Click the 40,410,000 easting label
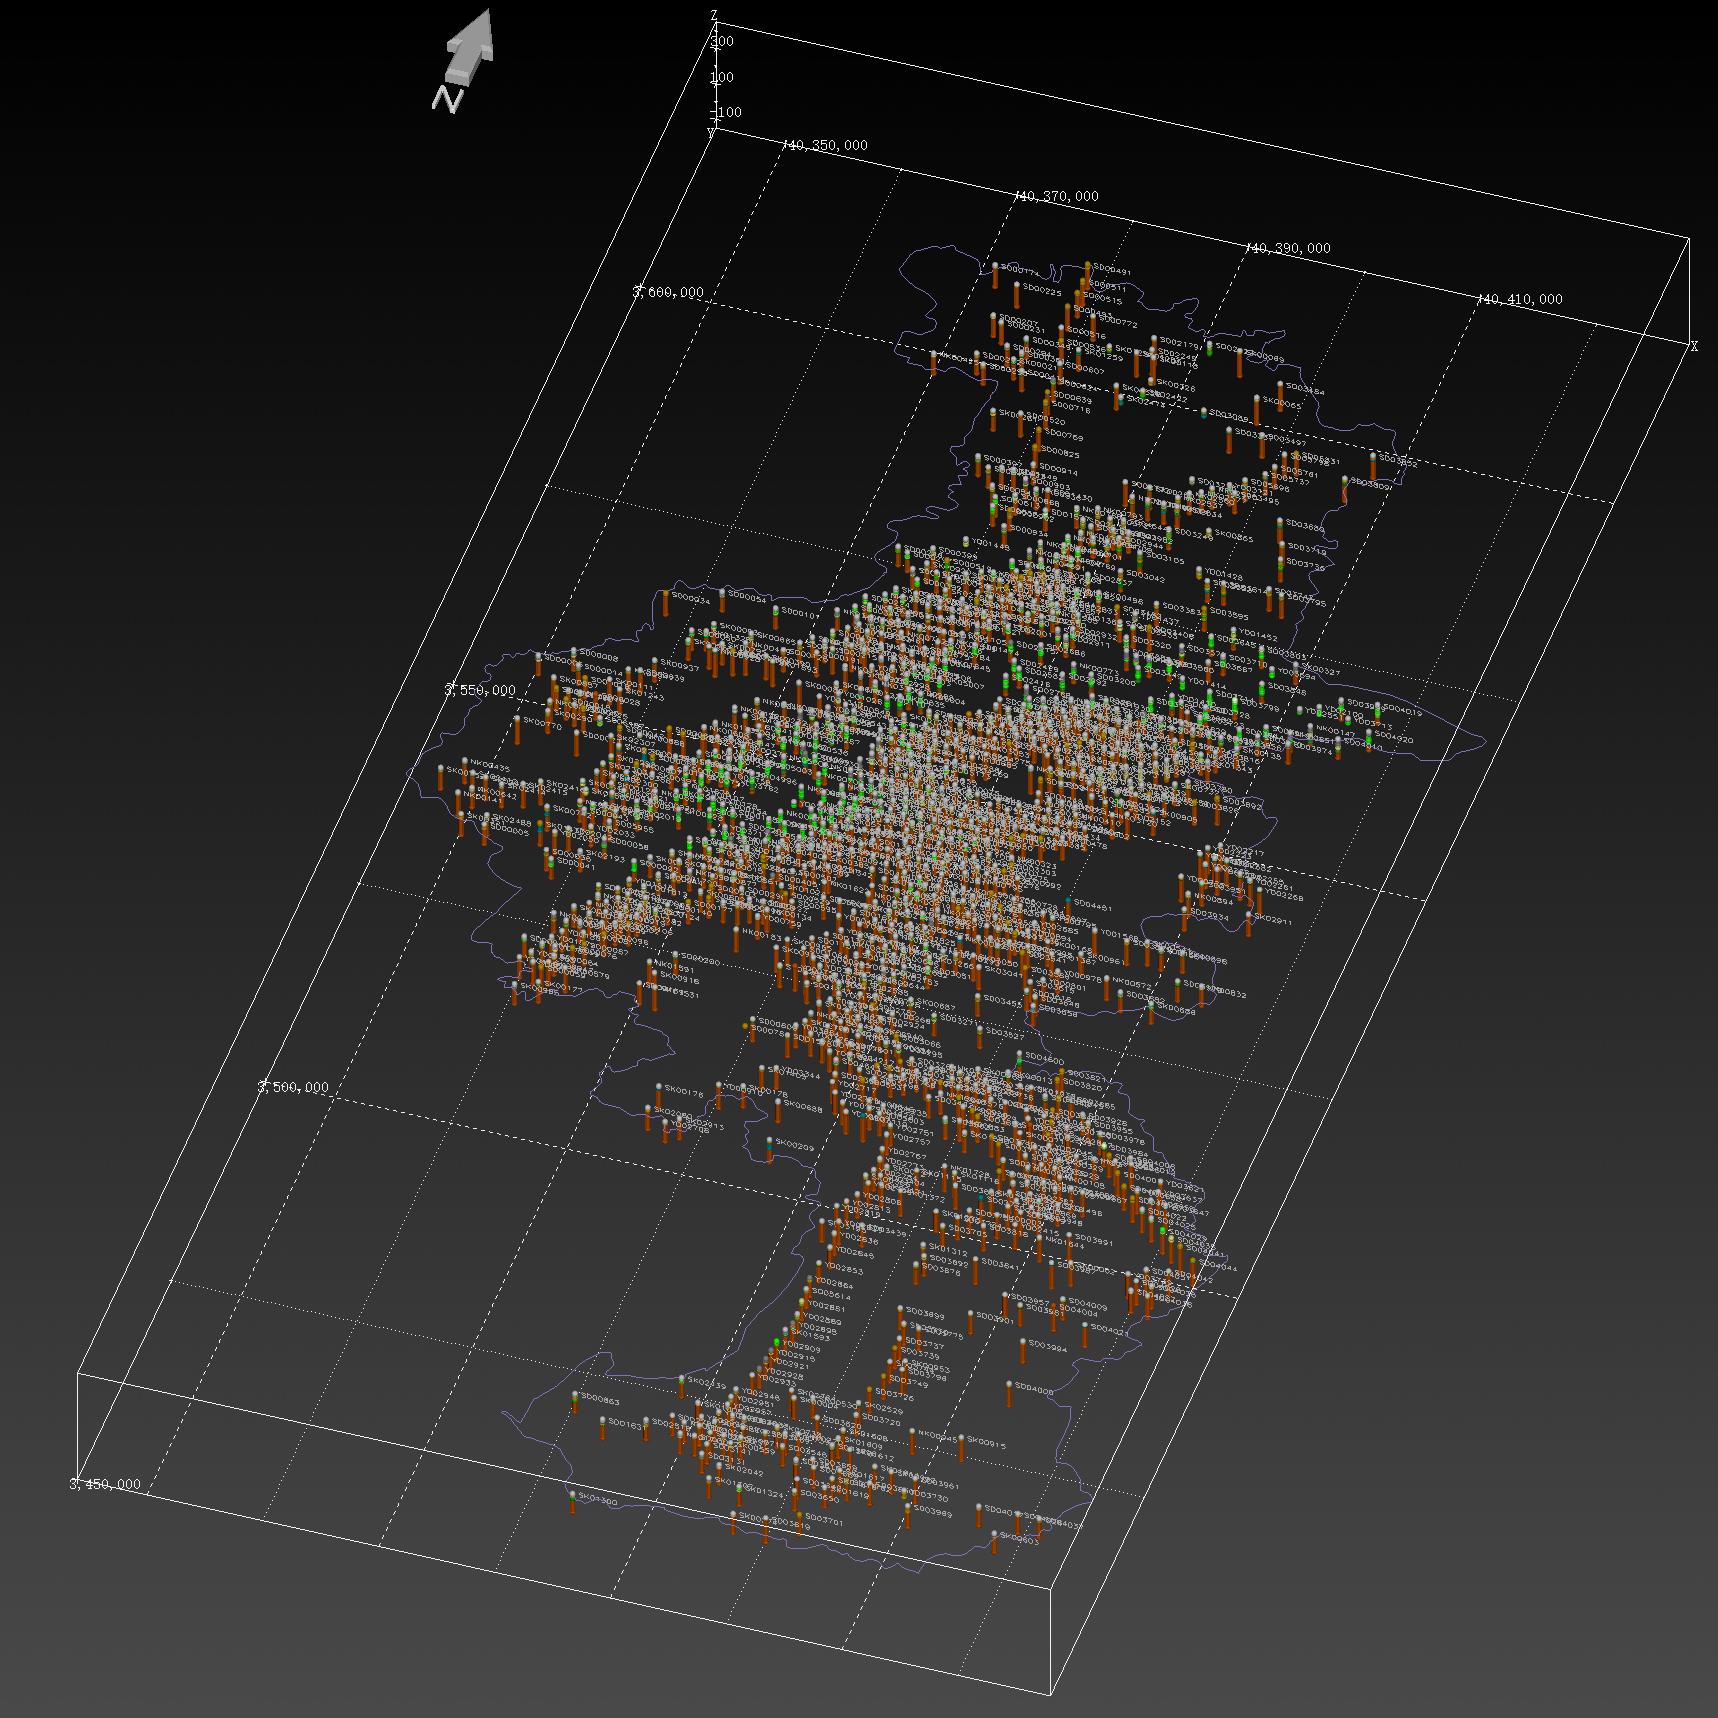This screenshot has height=1718, width=1718. click(1521, 299)
